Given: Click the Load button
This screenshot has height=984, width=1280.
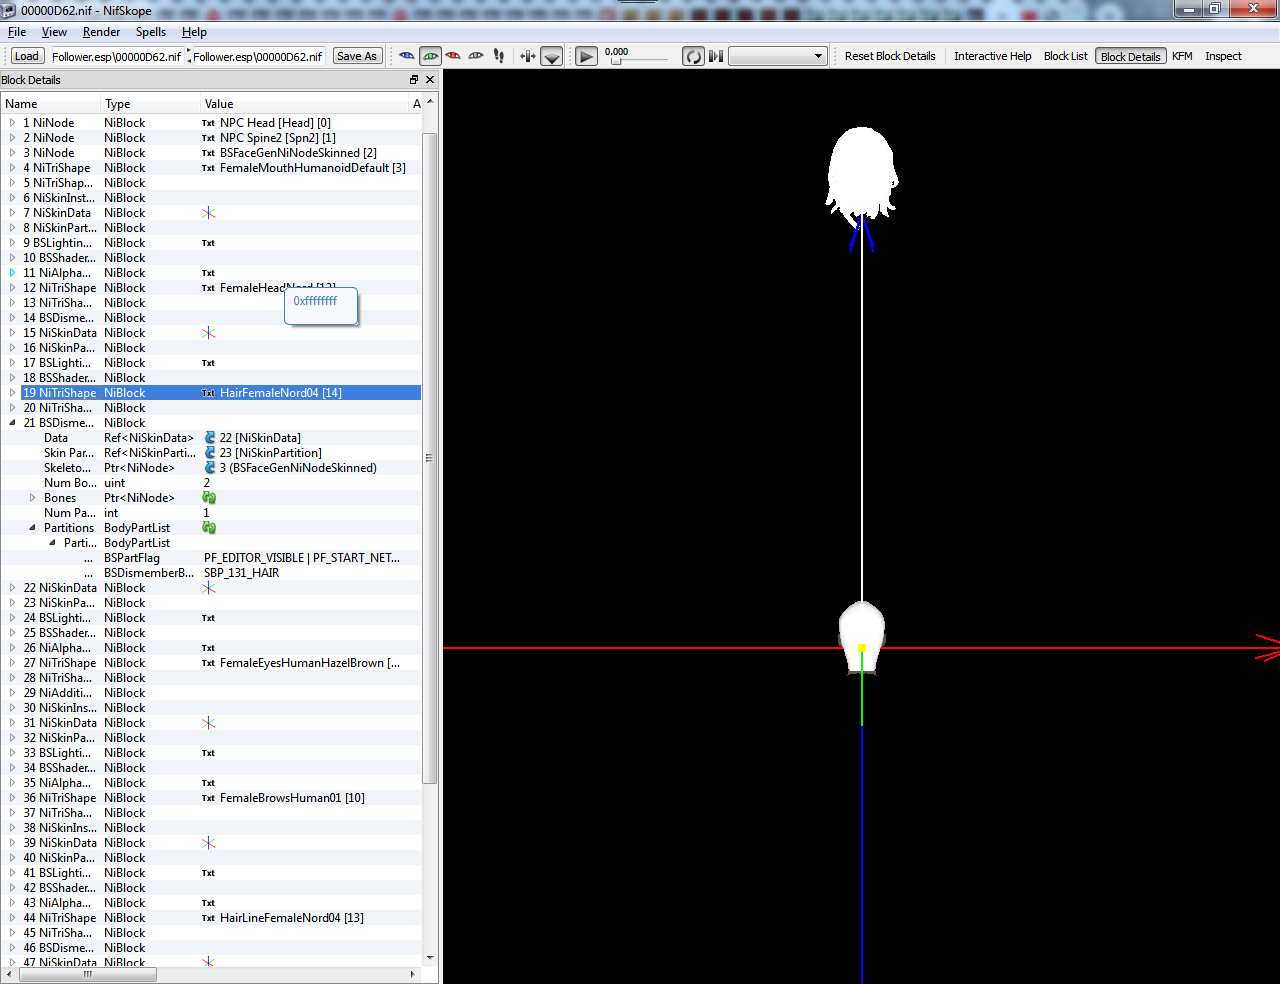Looking at the screenshot, I should tap(27, 56).
